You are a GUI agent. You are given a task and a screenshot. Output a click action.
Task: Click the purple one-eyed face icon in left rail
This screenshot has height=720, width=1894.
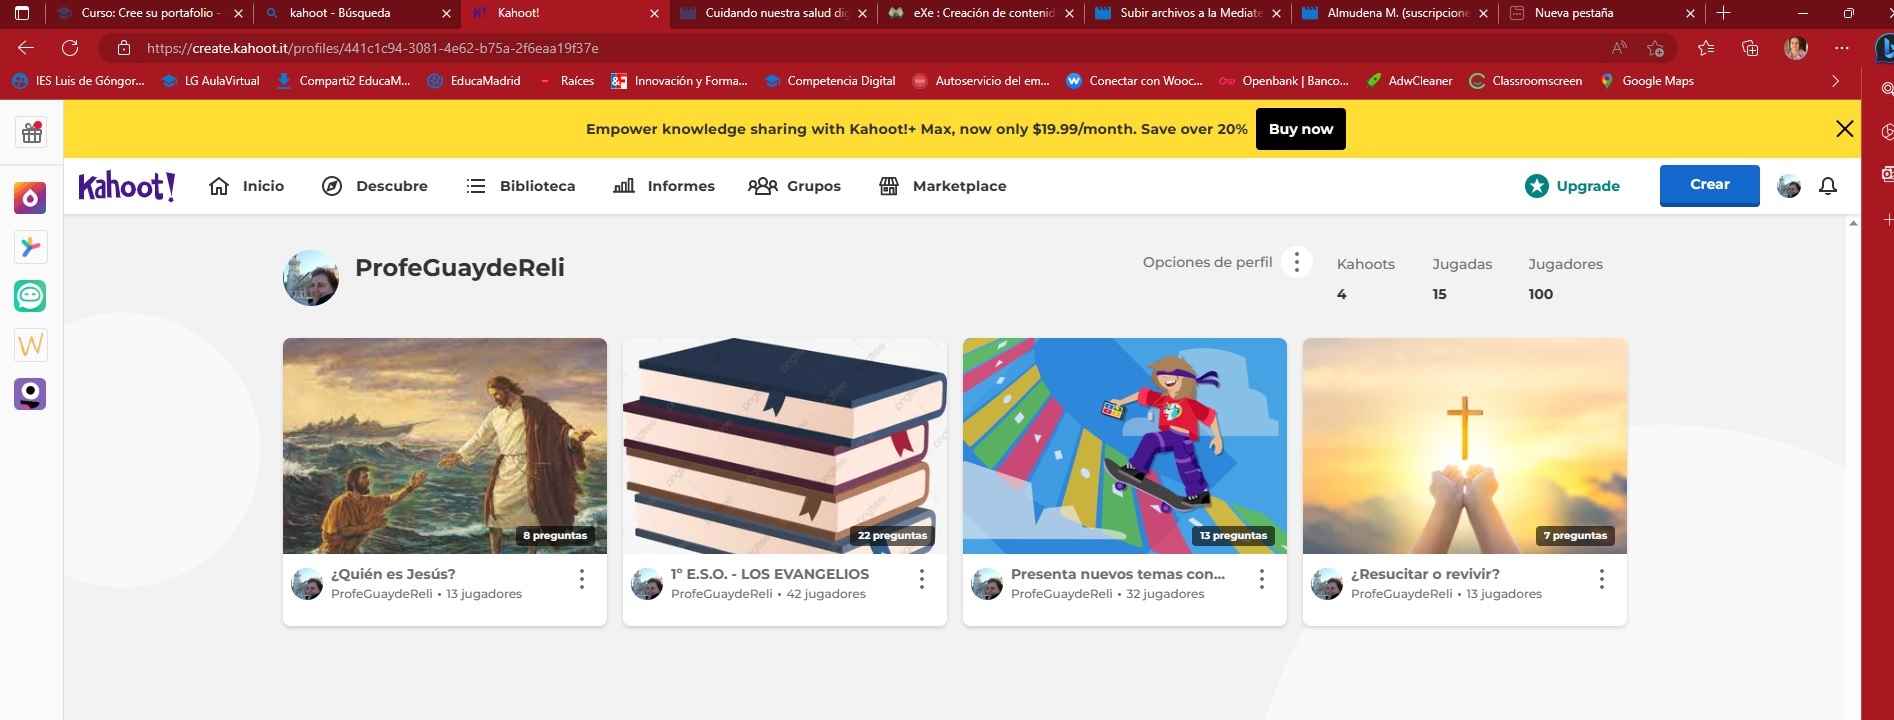pyautogui.click(x=30, y=394)
